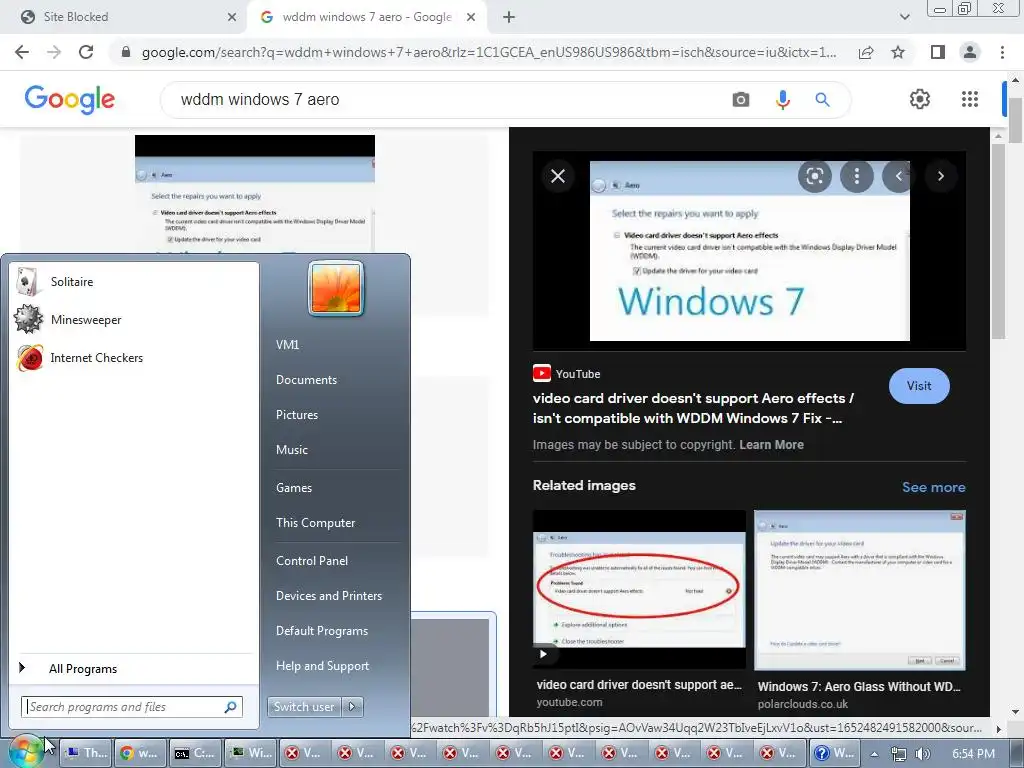The width and height of the screenshot is (1024, 768).
Task: Open Google Lens on the preview image
Action: 814,176
